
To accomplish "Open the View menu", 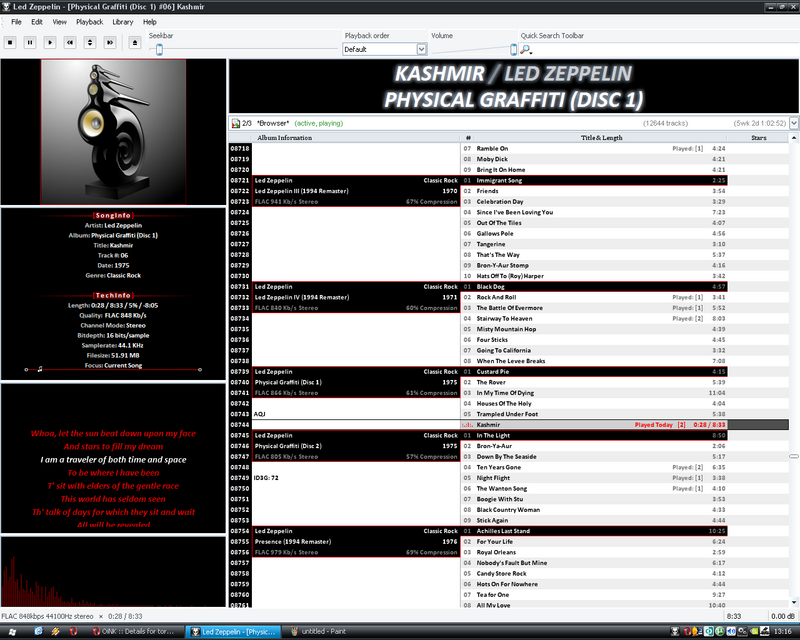I will point(59,22).
